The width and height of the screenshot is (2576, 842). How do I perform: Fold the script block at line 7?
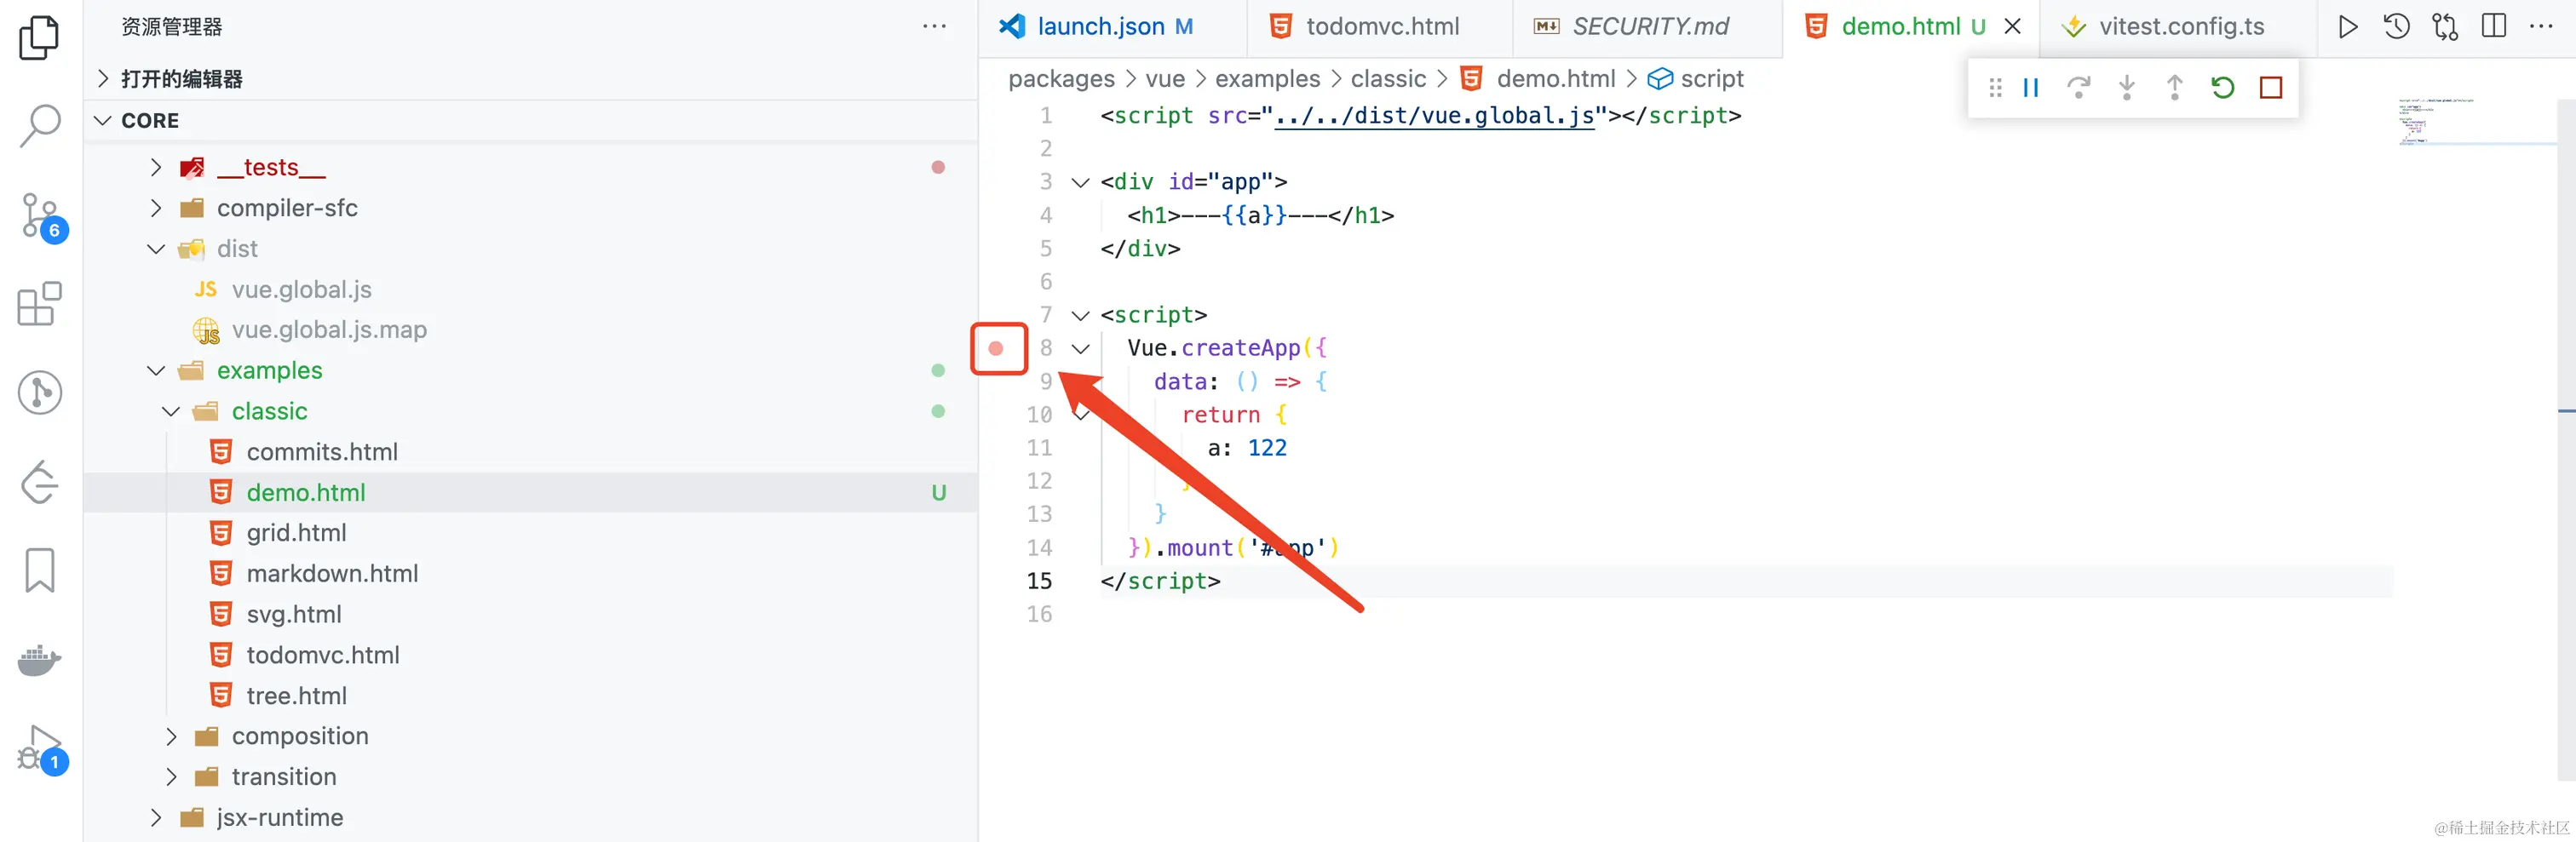[x=1080, y=315]
